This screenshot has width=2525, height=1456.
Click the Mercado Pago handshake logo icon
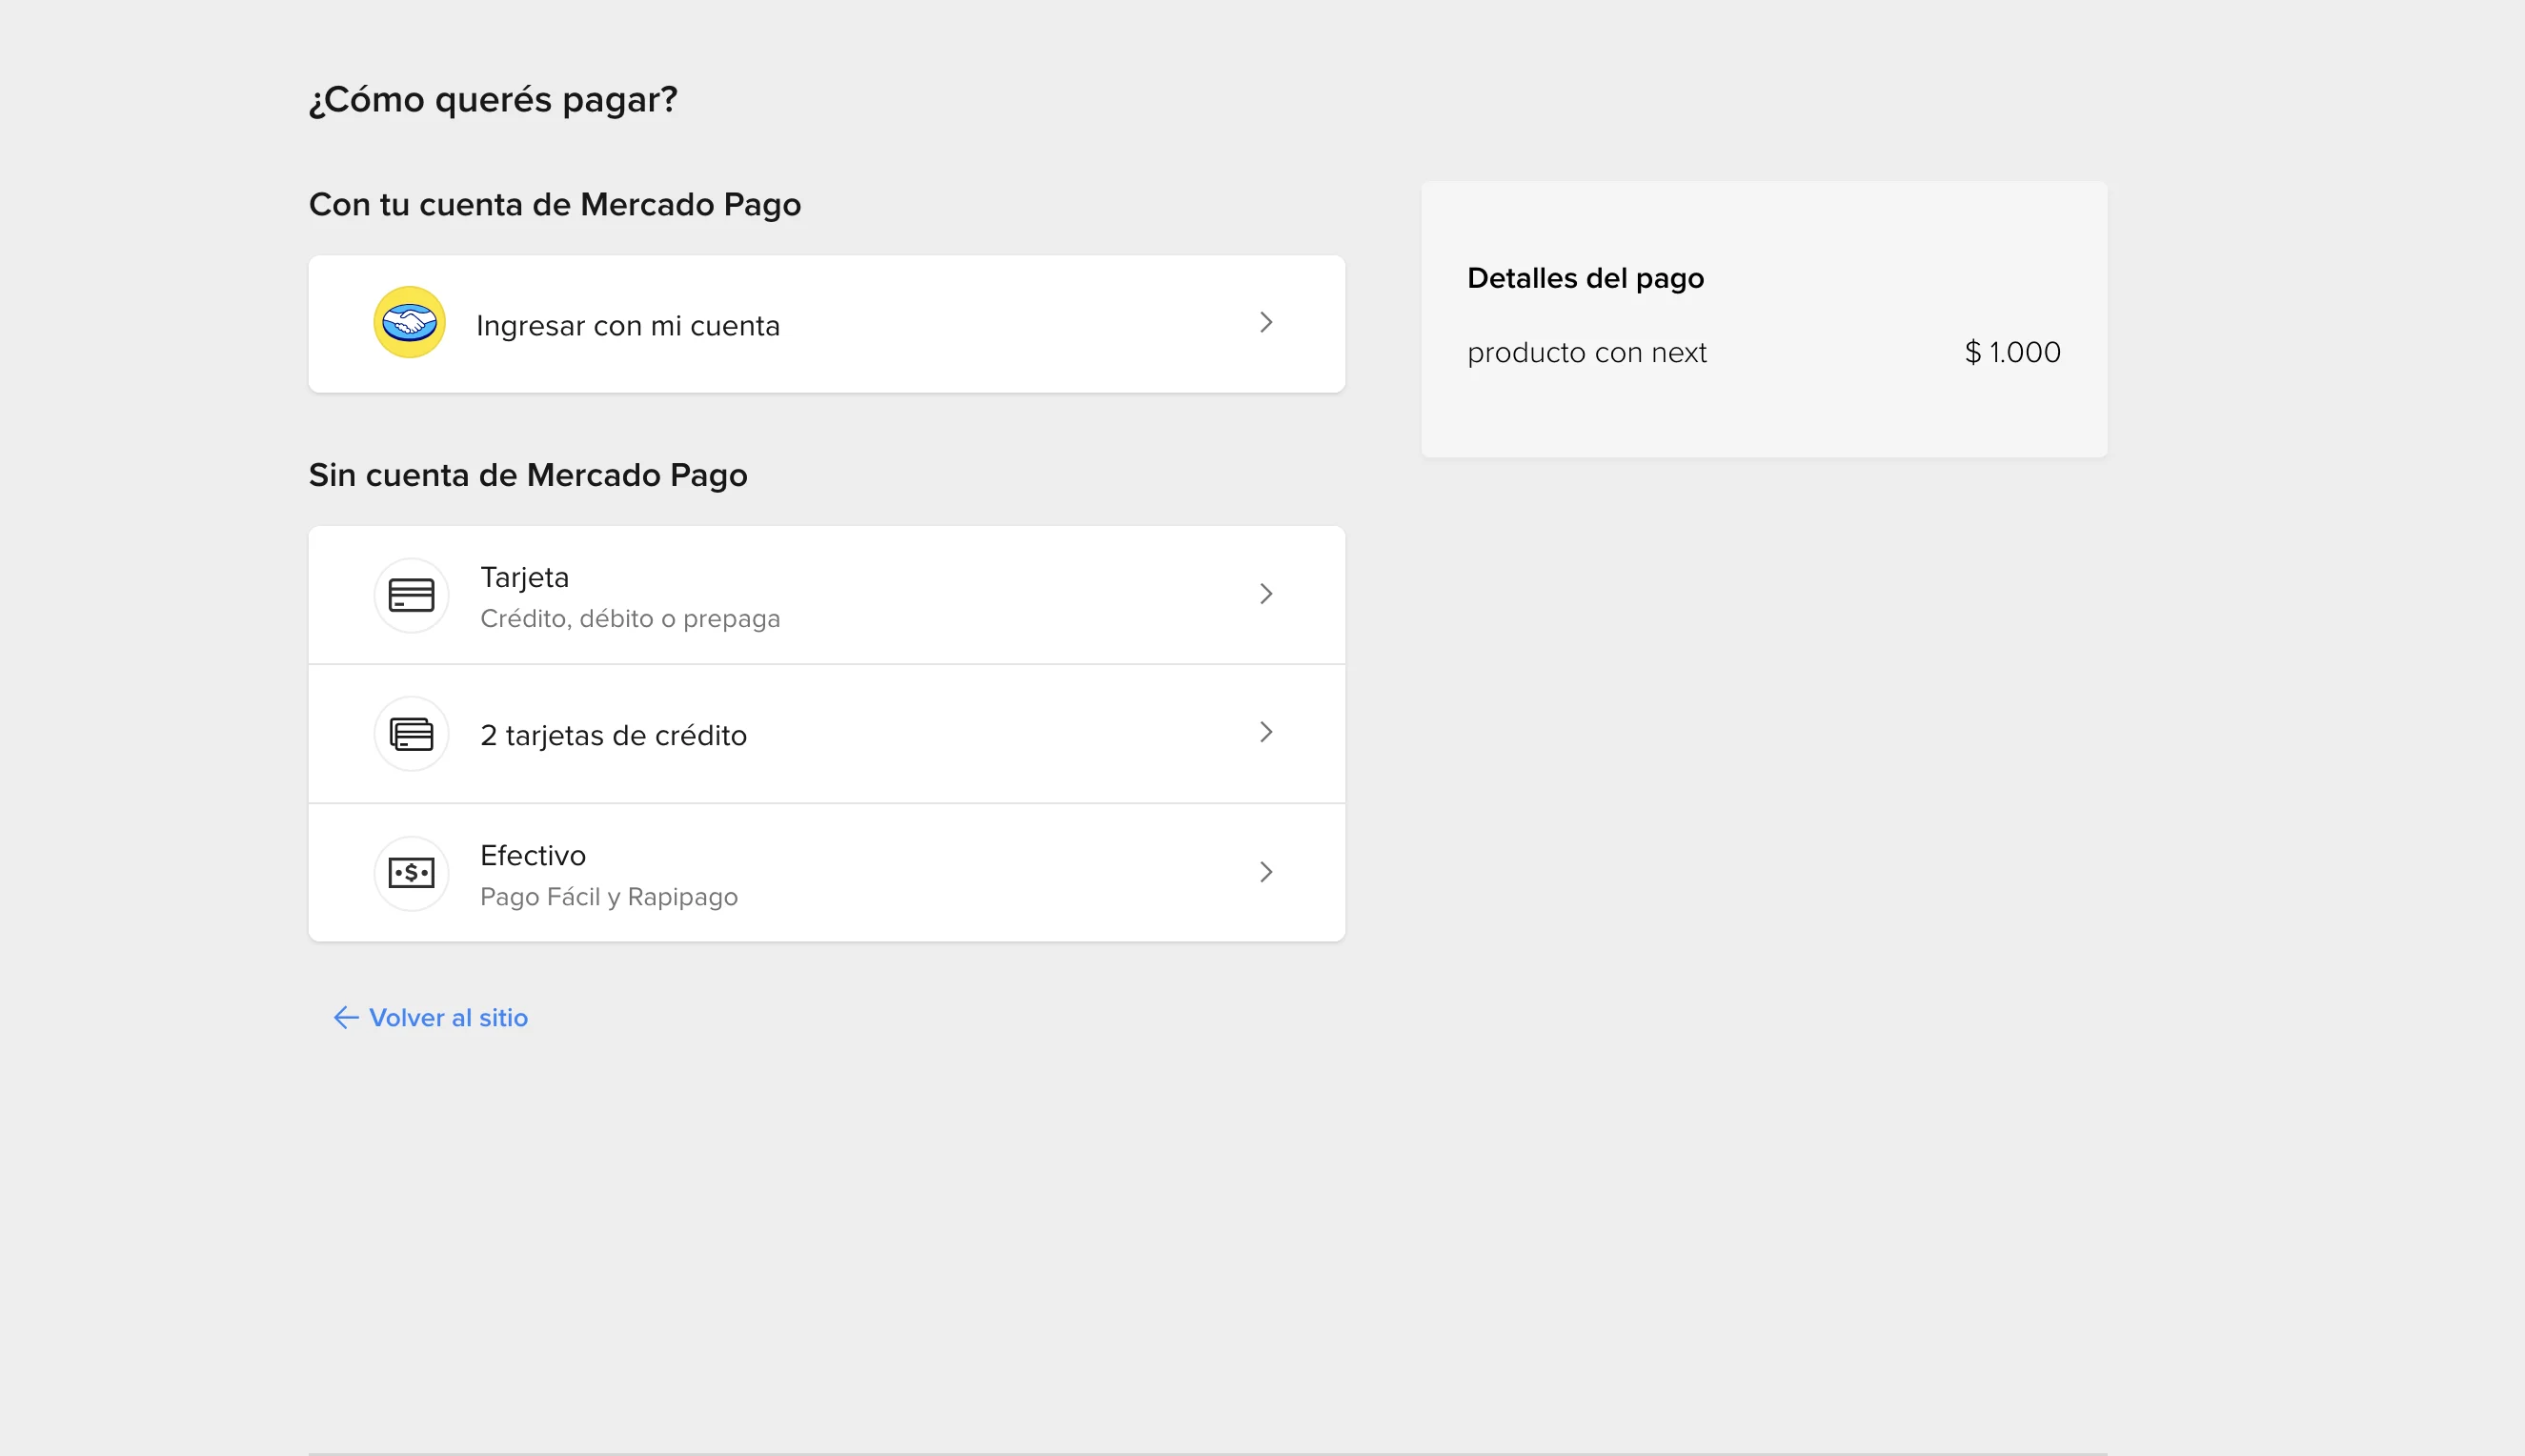point(410,322)
